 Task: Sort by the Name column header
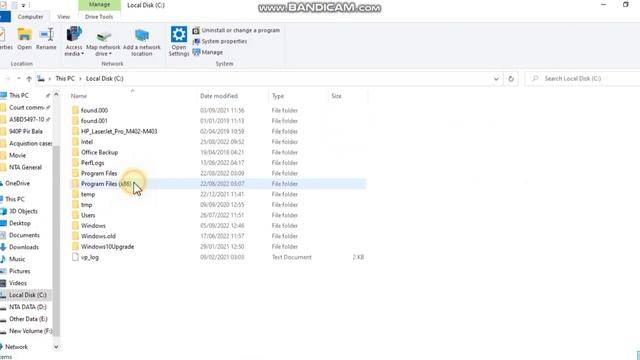[79, 96]
